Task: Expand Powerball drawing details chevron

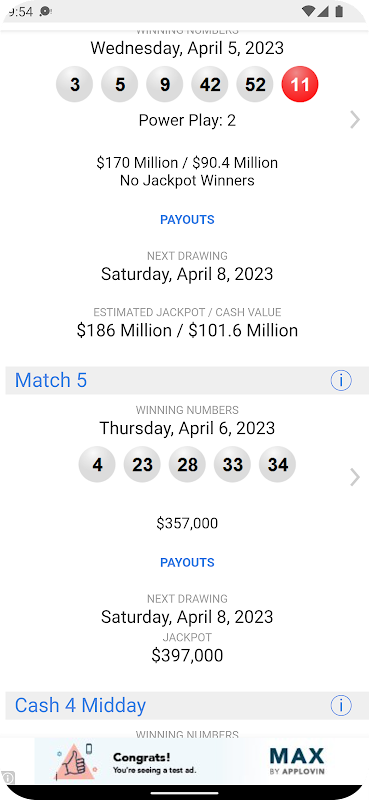Action: point(355,120)
